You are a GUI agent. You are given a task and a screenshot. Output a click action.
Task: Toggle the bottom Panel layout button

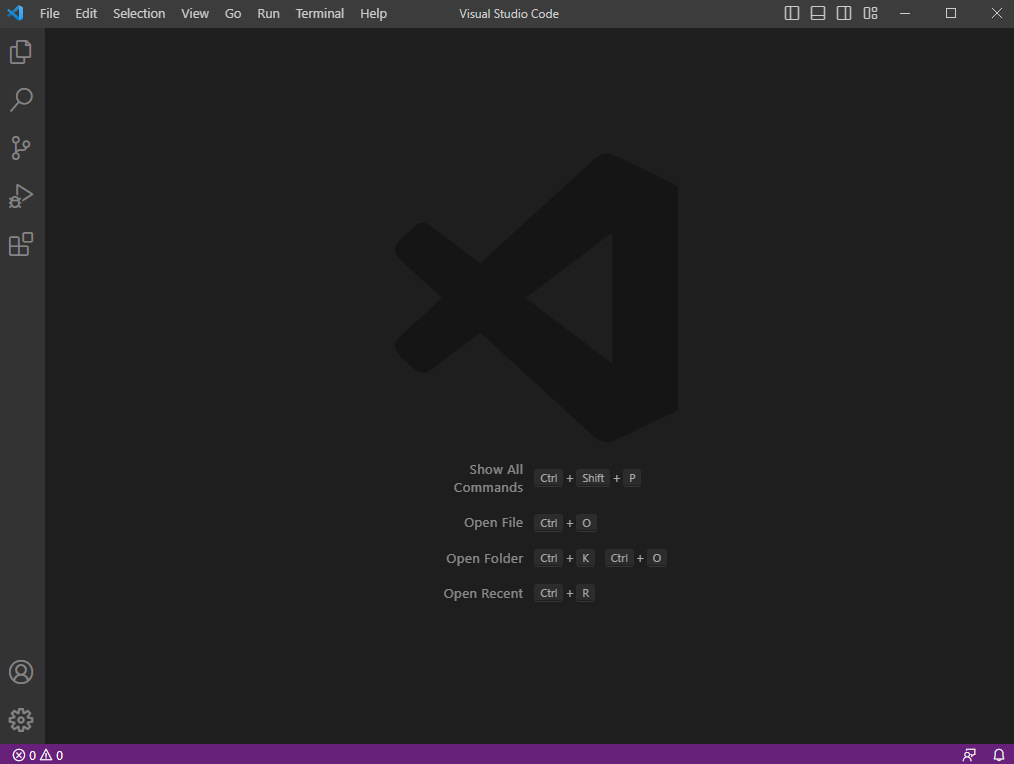click(818, 14)
